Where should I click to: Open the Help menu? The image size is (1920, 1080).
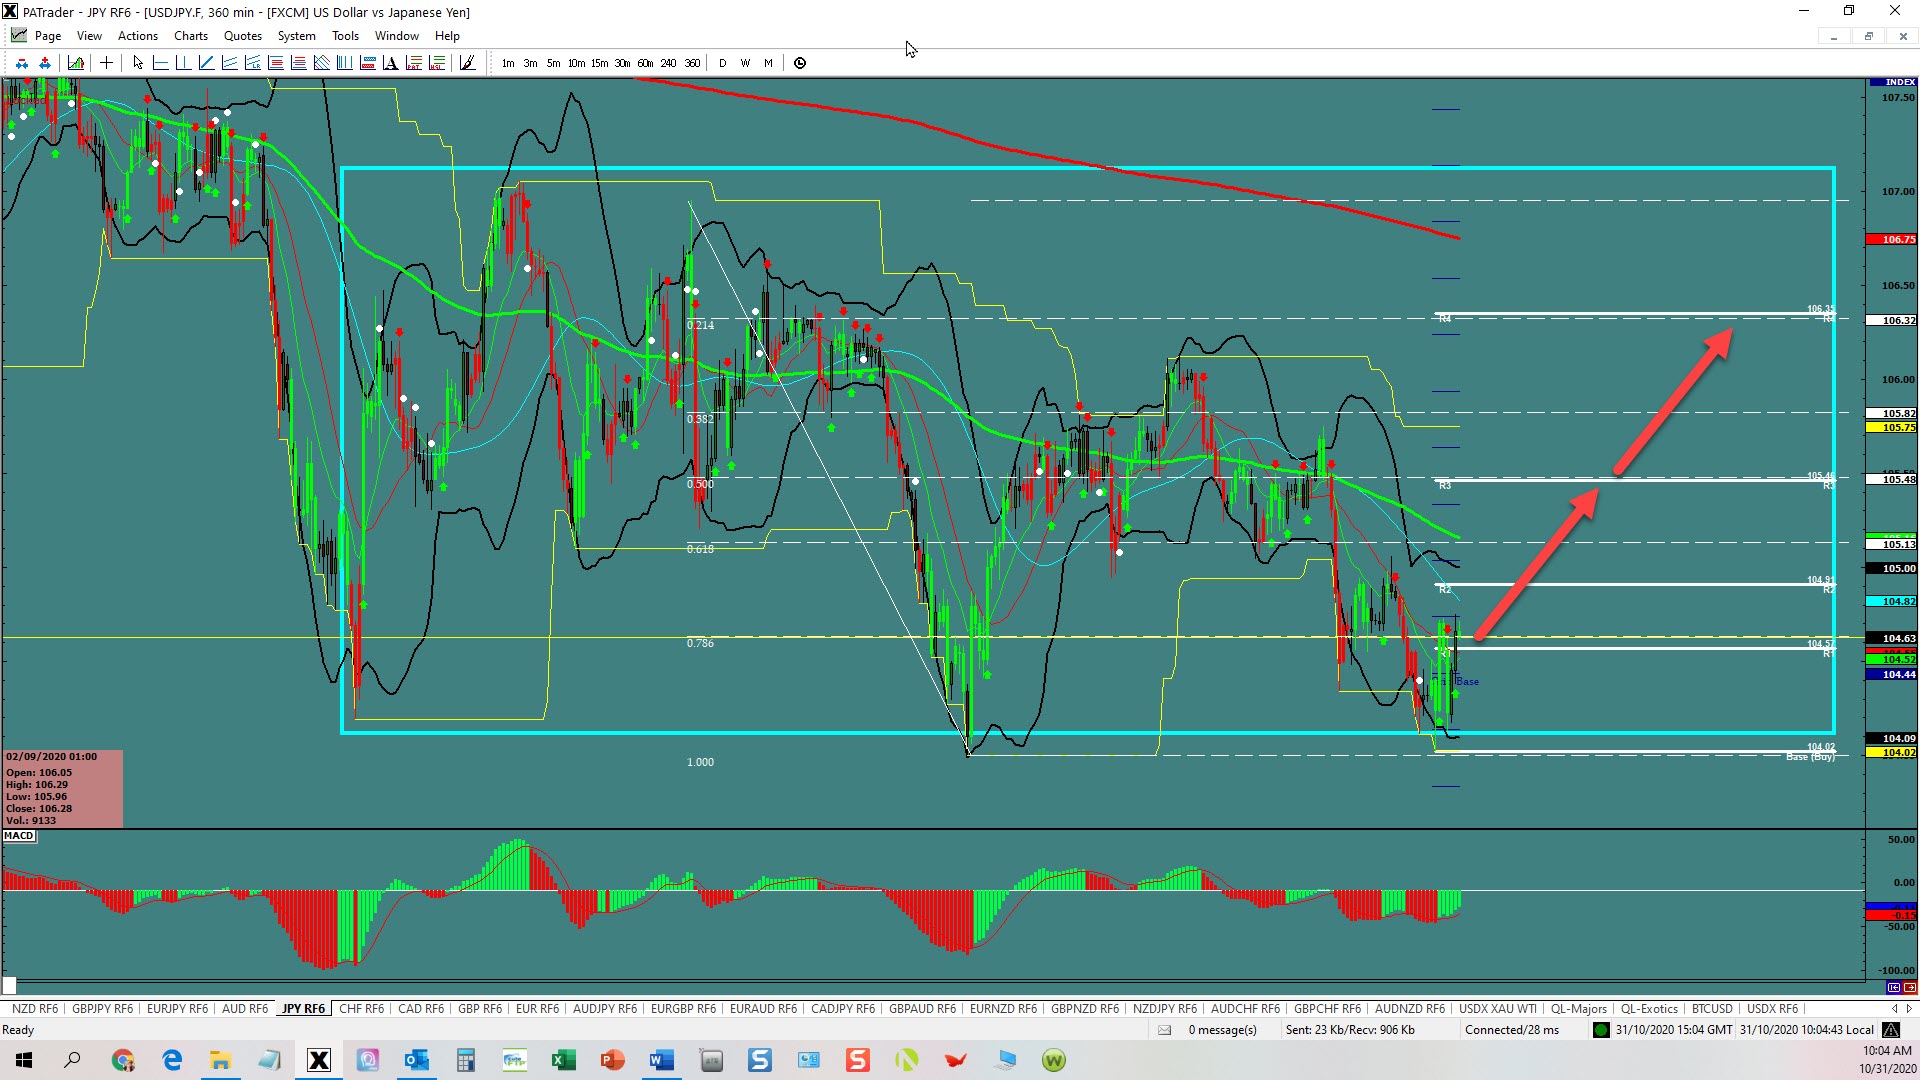[447, 36]
